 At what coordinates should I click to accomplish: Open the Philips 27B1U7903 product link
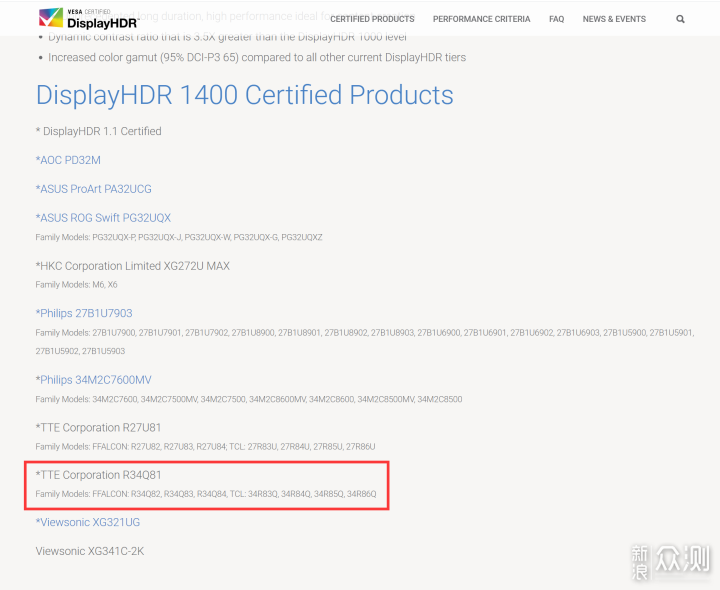(84, 313)
